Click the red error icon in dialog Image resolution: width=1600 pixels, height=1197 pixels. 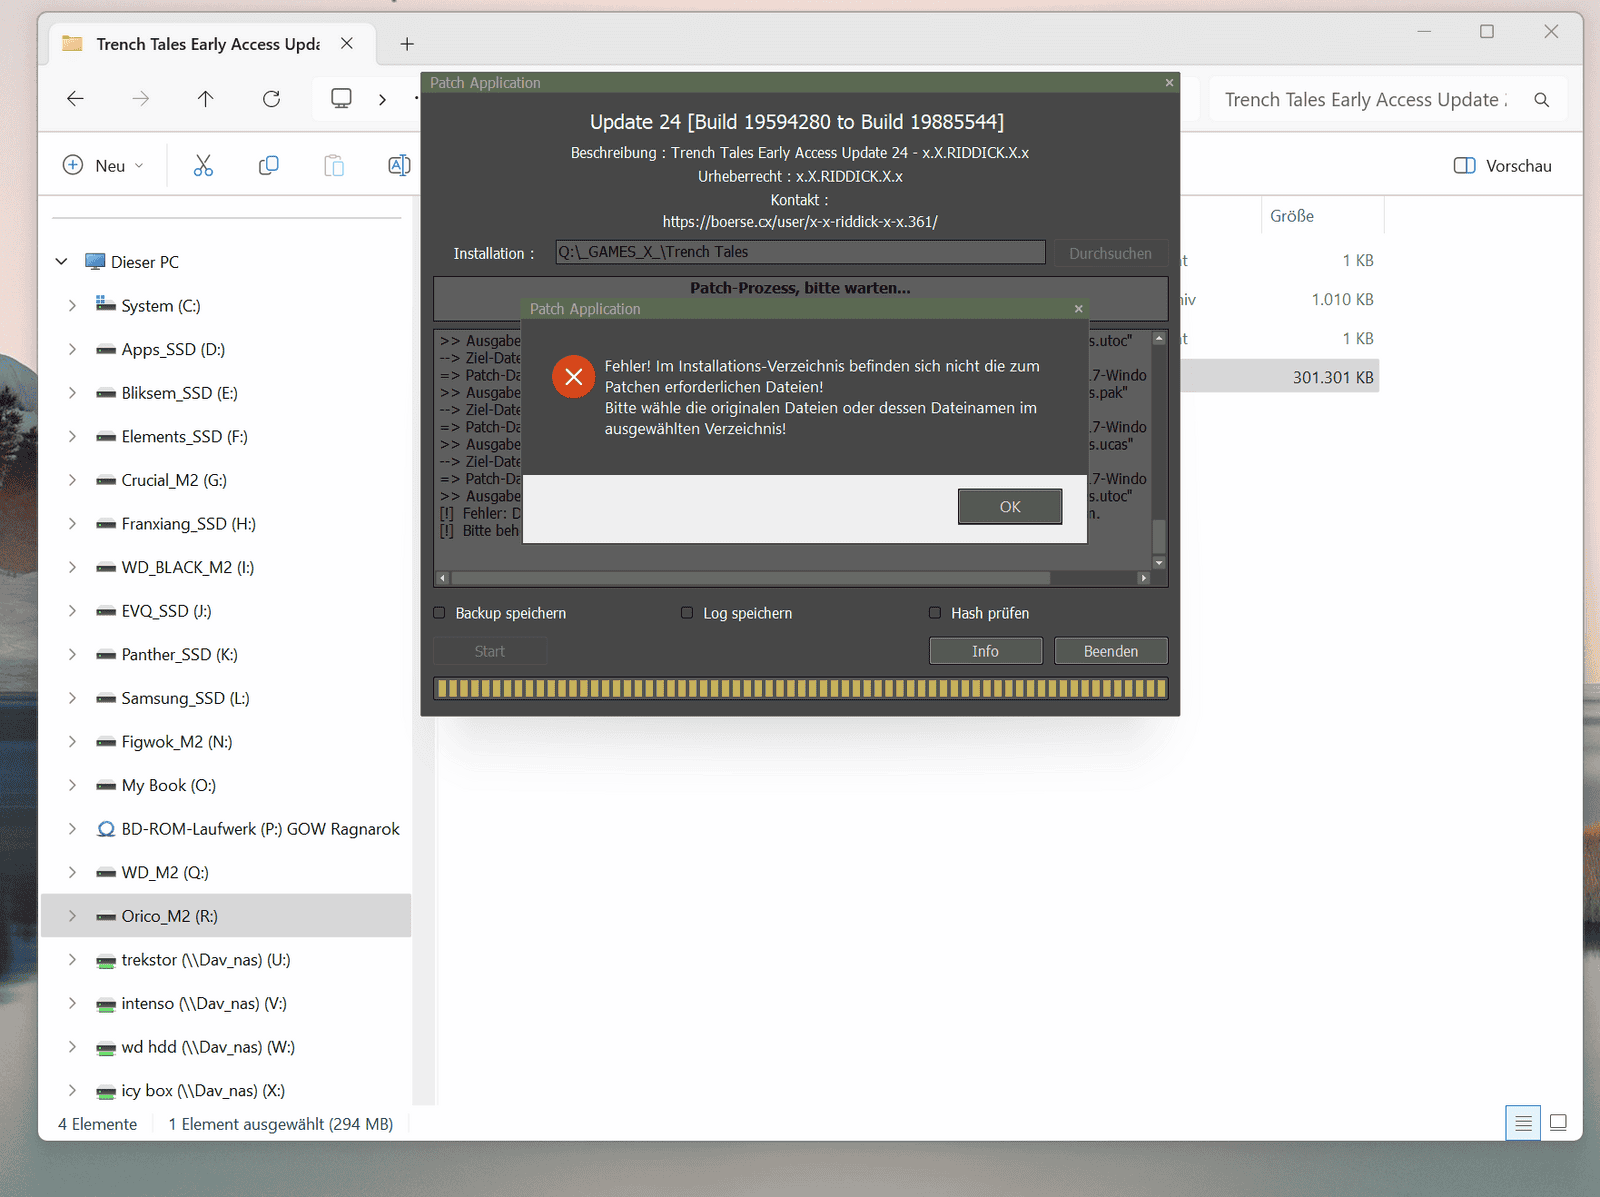tap(573, 377)
